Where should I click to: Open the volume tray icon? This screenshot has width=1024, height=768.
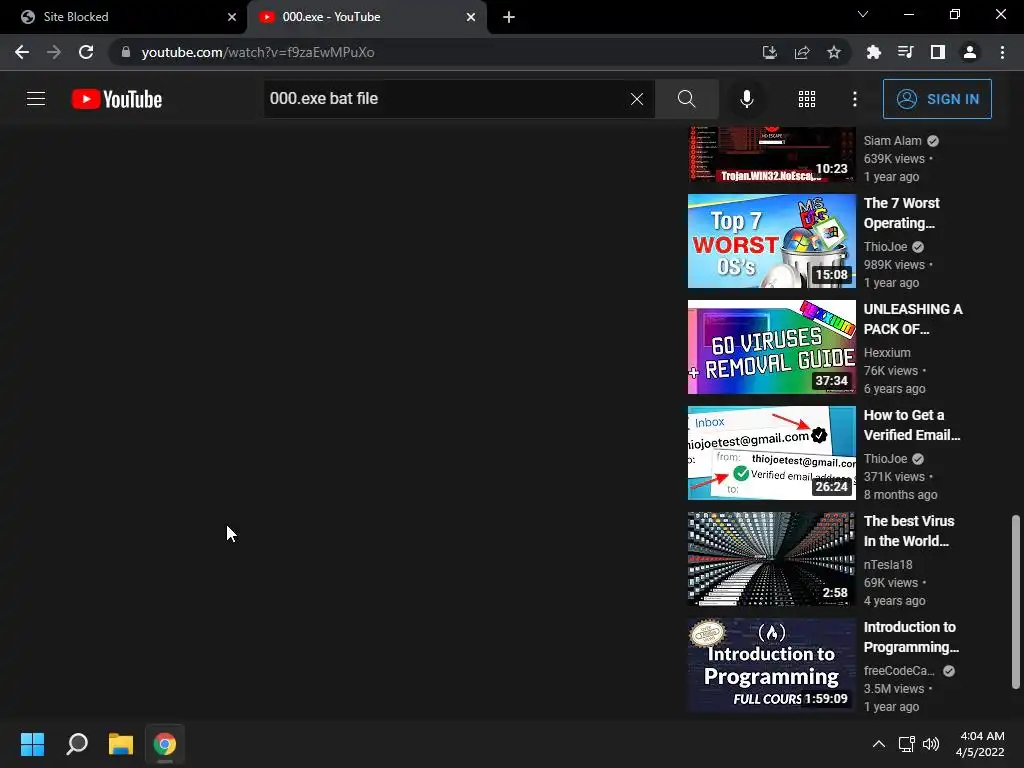tap(931, 744)
